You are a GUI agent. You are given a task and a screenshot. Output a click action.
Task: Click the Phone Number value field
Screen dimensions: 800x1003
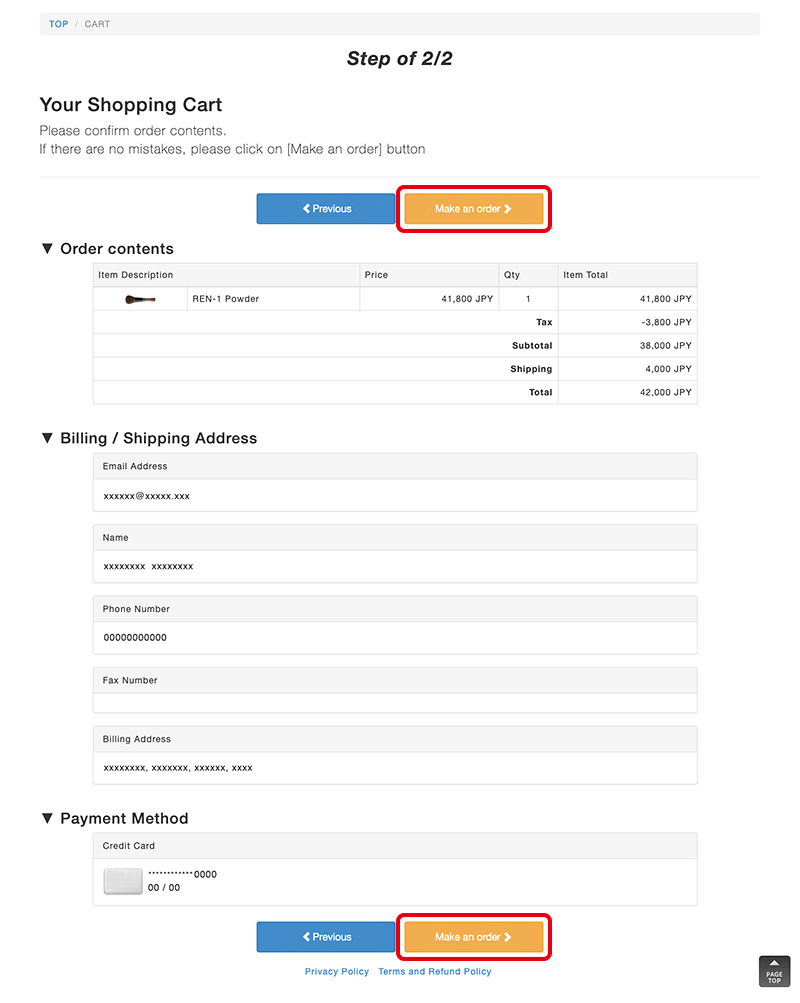tap(395, 638)
